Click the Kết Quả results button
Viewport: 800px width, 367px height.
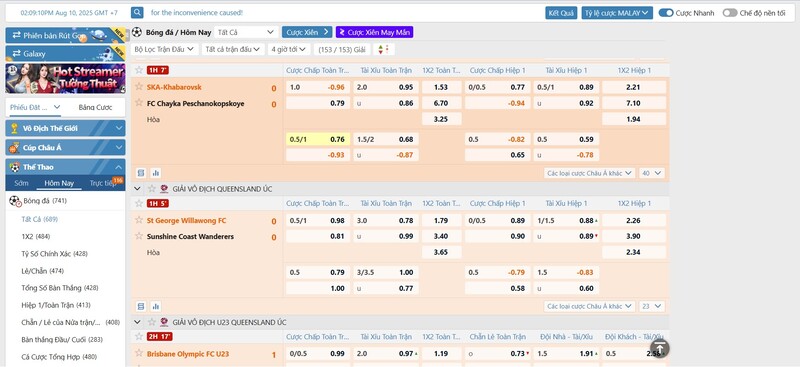point(561,13)
